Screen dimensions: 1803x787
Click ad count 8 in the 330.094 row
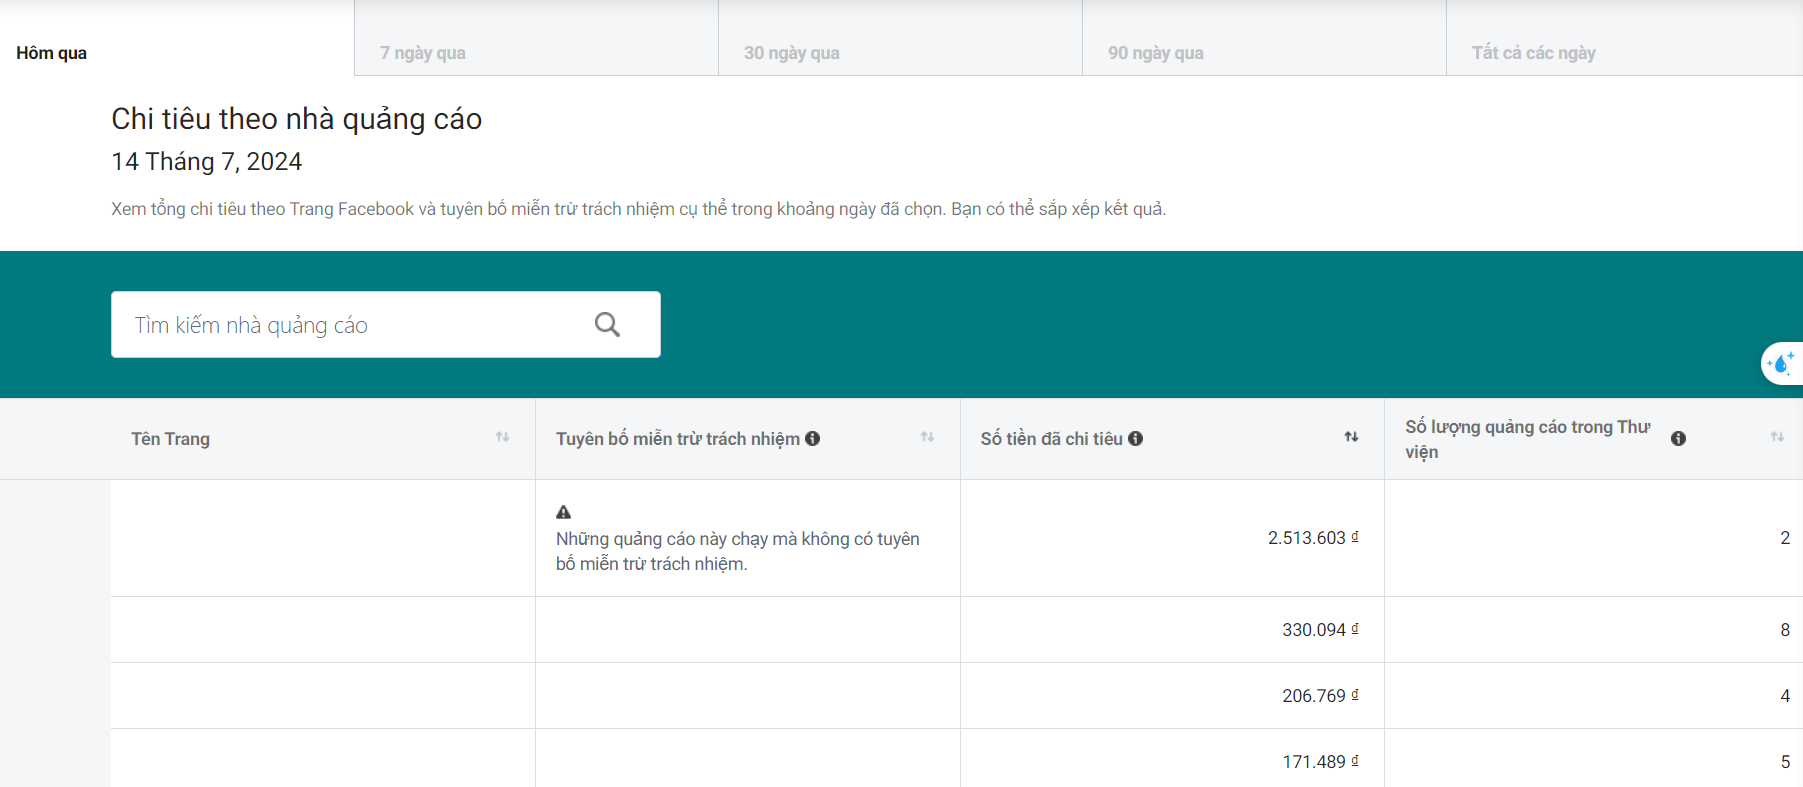click(1785, 630)
